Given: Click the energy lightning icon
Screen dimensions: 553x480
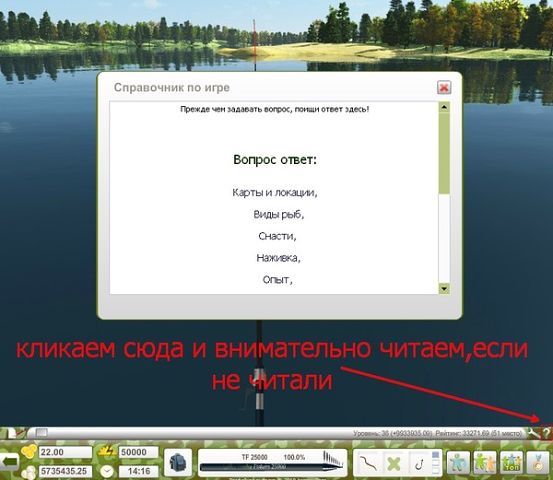Looking at the screenshot, I should coord(107,451).
